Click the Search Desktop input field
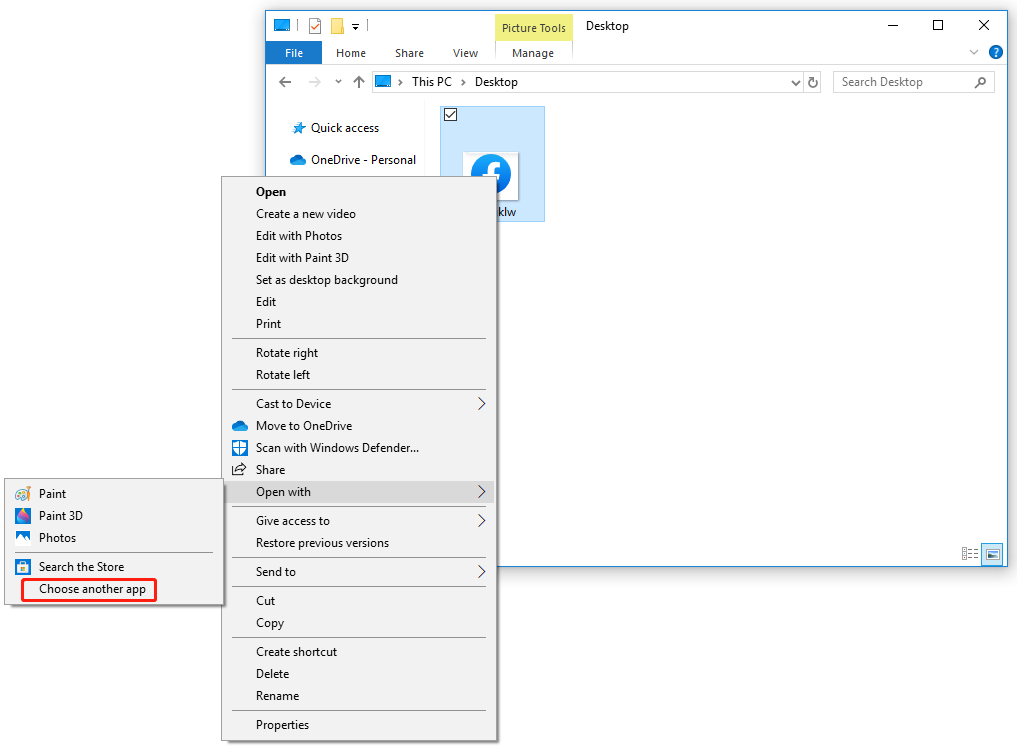The width and height of the screenshot is (1017, 746). tap(904, 83)
